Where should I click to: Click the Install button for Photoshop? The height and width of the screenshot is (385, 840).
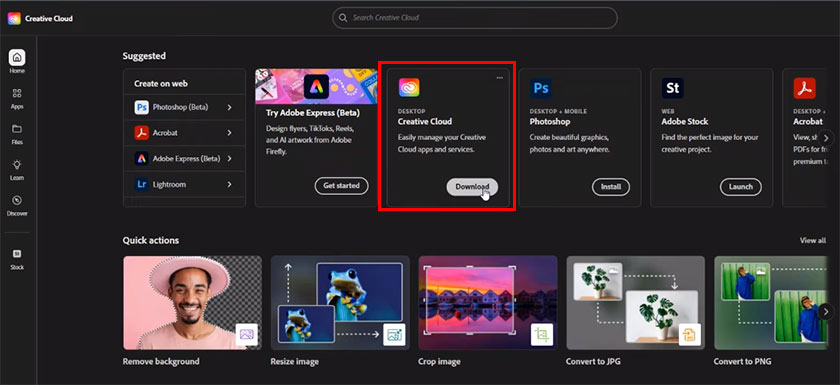click(611, 186)
